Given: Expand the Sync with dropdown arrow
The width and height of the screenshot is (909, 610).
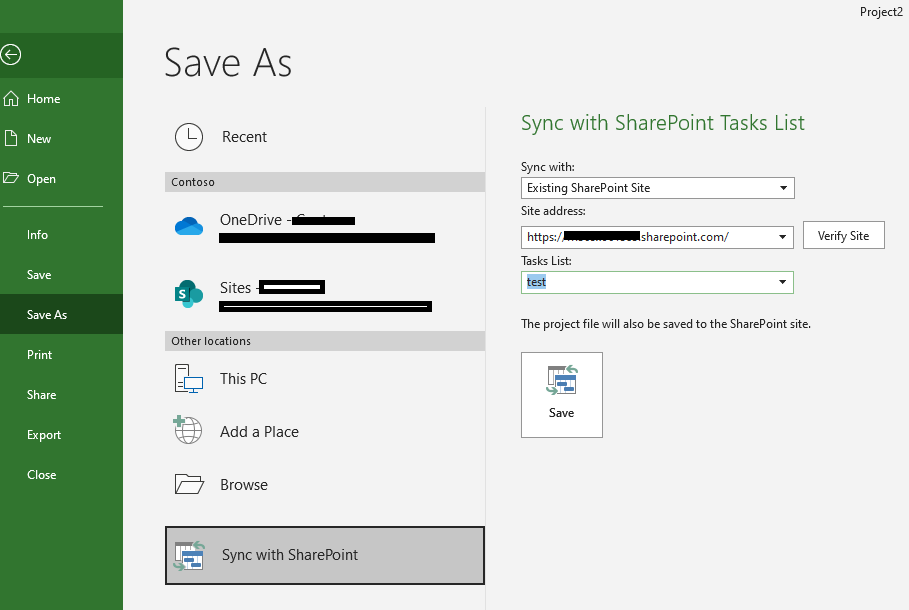Looking at the screenshot, I should tap(783, 188).
